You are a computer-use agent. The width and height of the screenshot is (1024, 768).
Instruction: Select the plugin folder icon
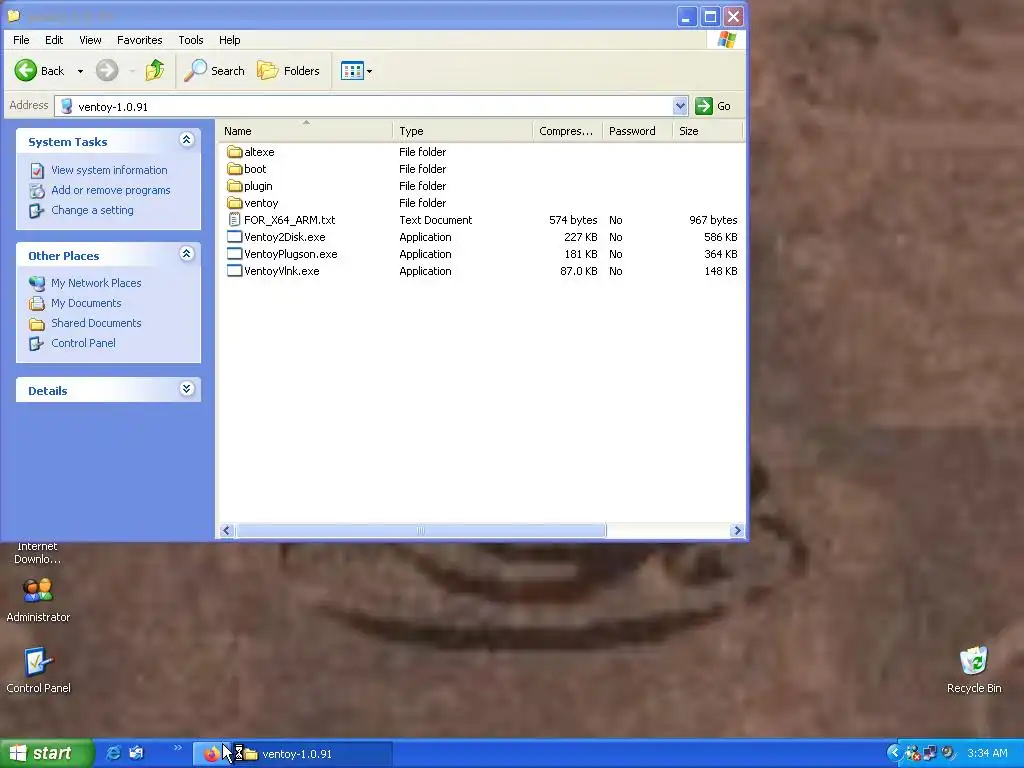(234, 185)
